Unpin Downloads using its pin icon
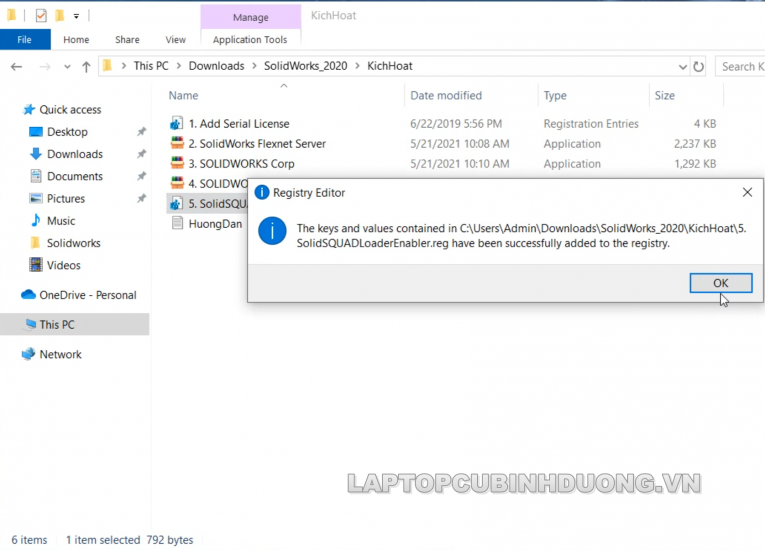This screenshot has width=765, height=550. 141,154
